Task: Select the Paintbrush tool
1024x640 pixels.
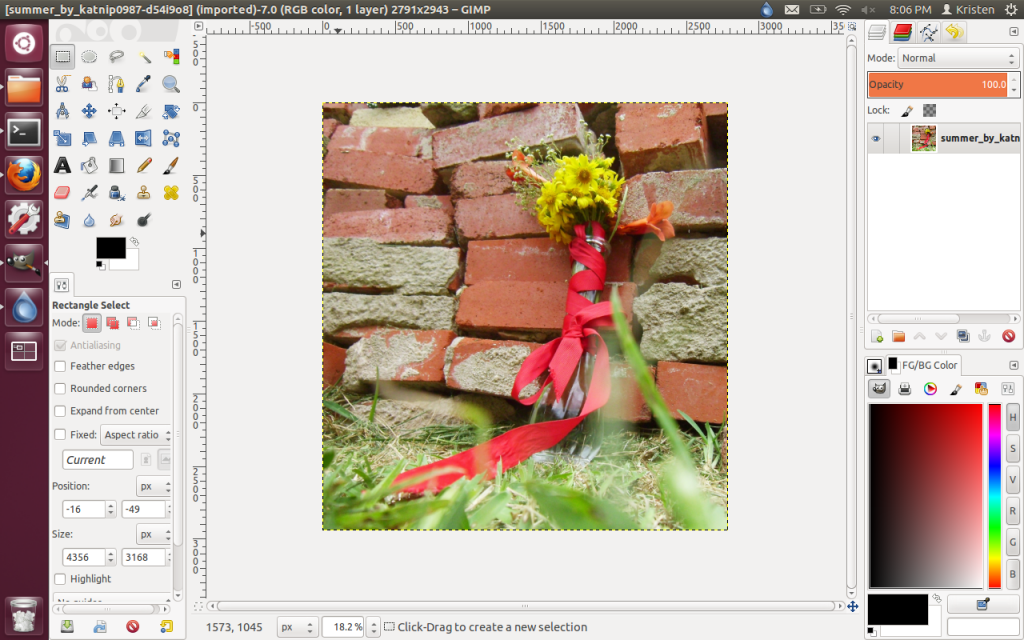Action: (171, 165)
